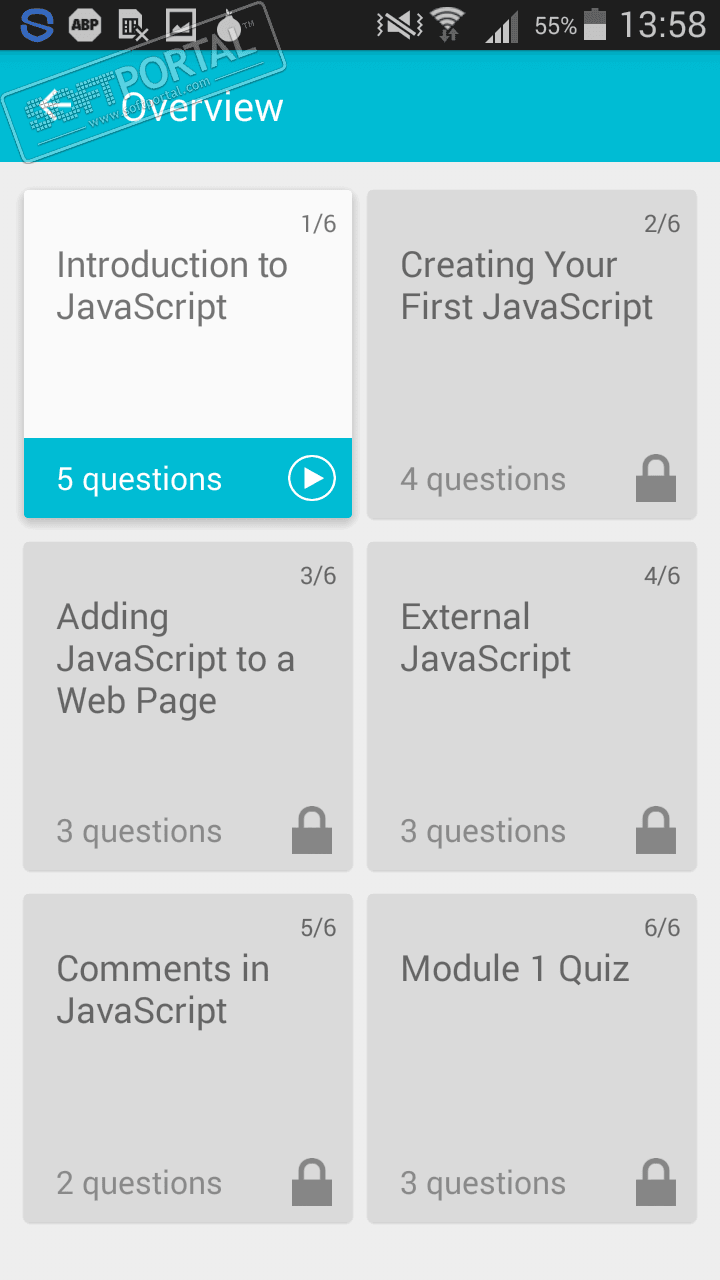Screen dimensions: 720x1280
Task: Tap the Overview header title
Action: pyautogui.click(x=203, y=107)
